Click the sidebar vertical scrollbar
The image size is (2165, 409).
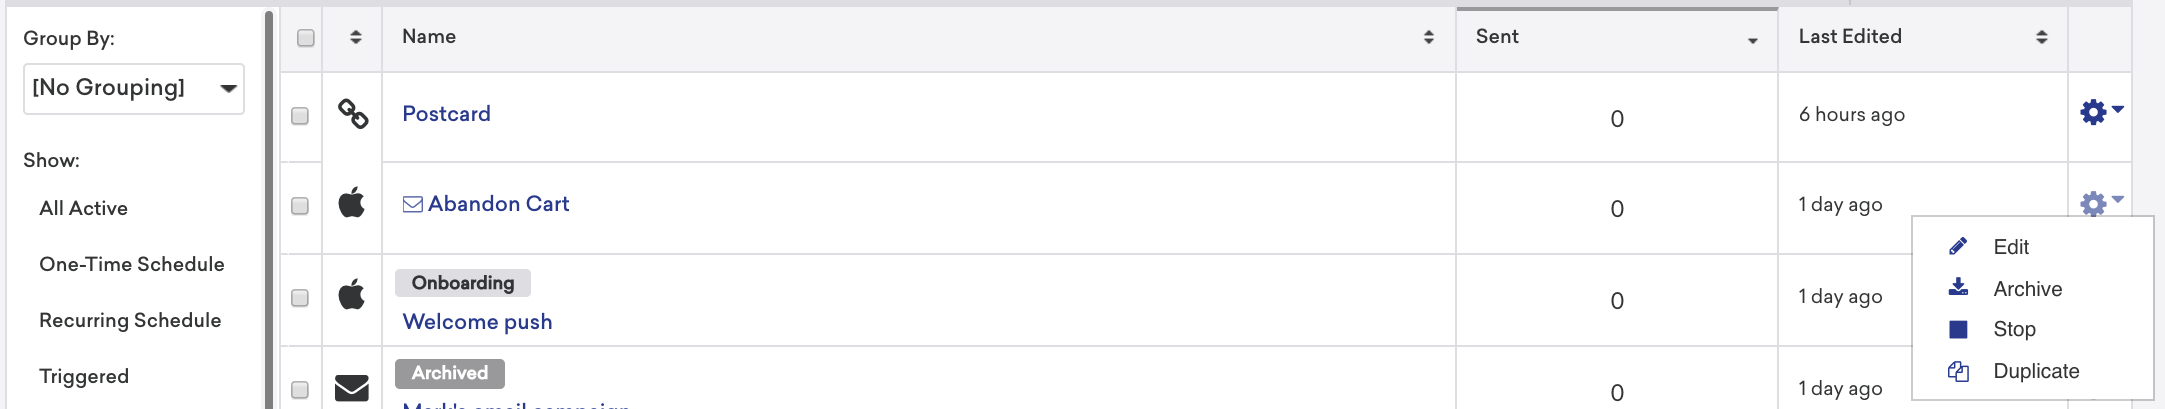pyautogui.click(x=269, y=209)
